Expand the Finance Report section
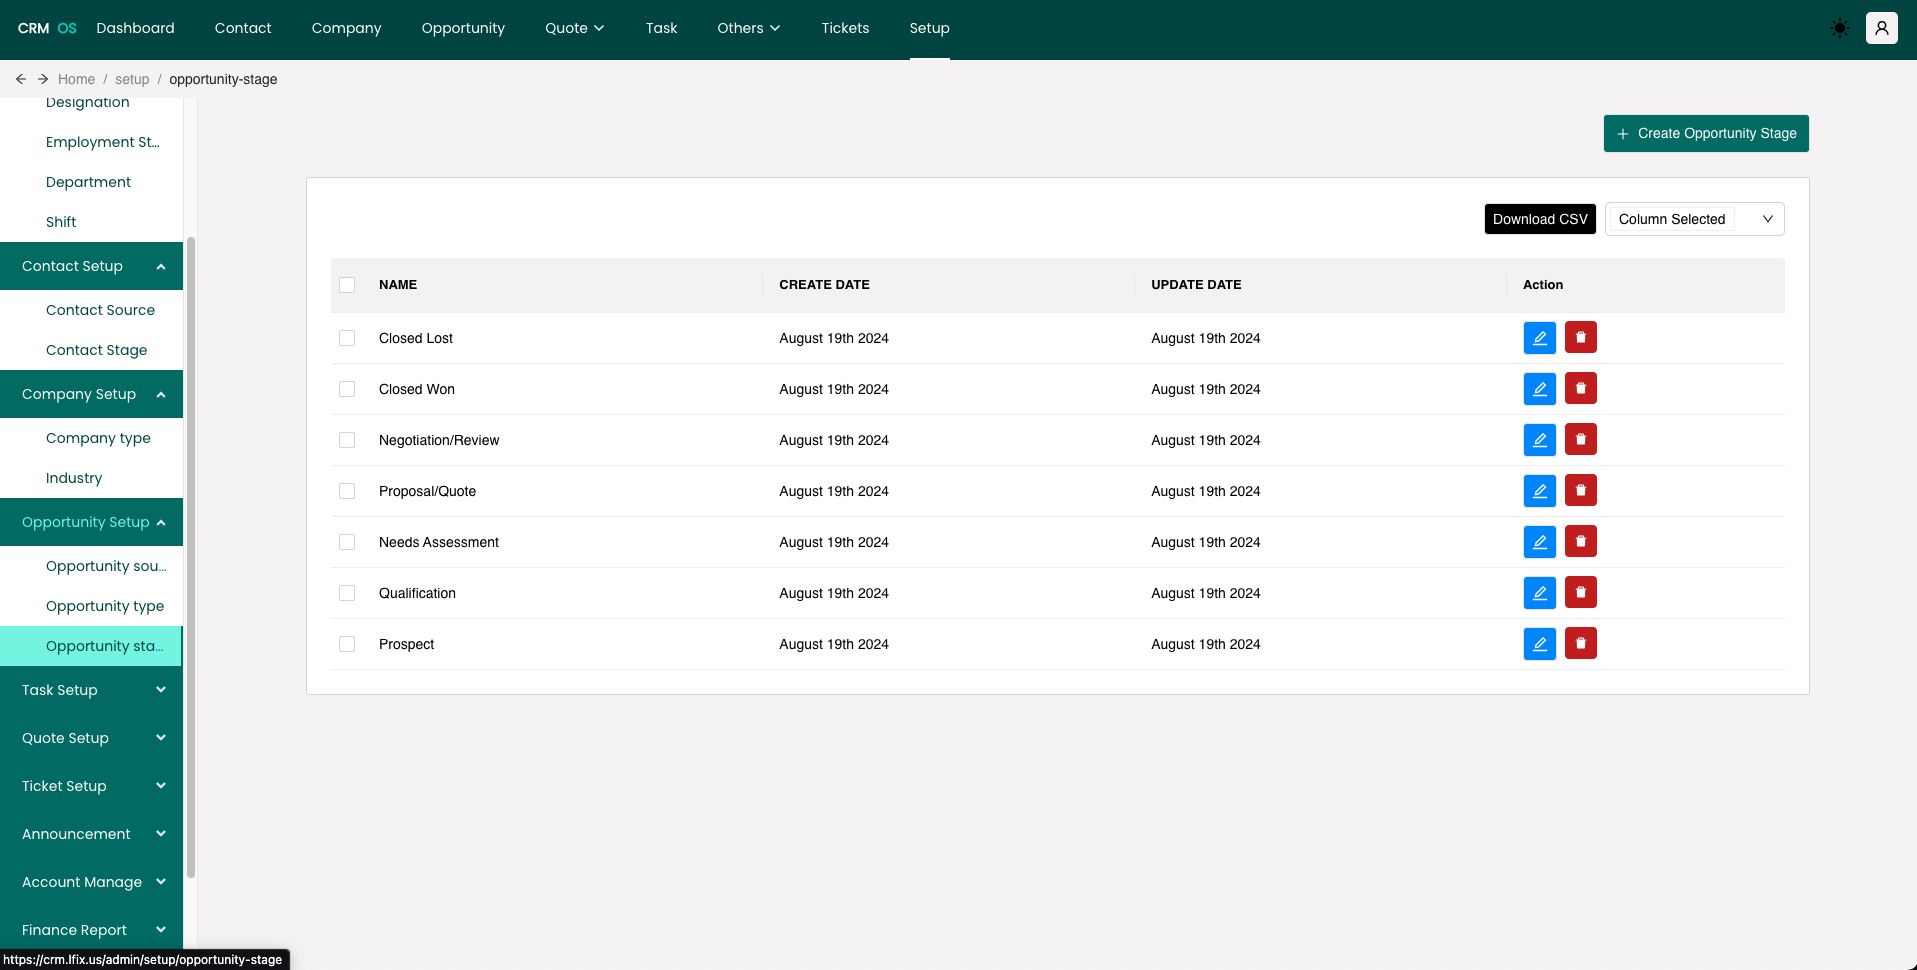 91,930
